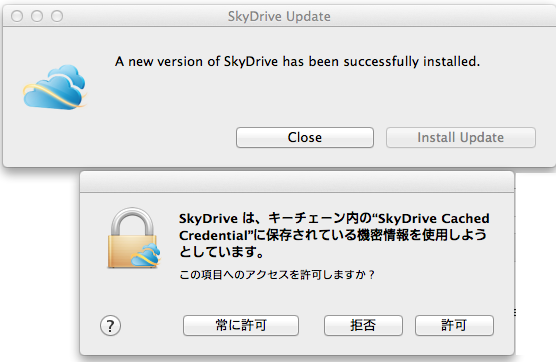Zoom SkyDrive Update window with the third title-bar button
The image size is (556, 362).
tap(57, 16)
